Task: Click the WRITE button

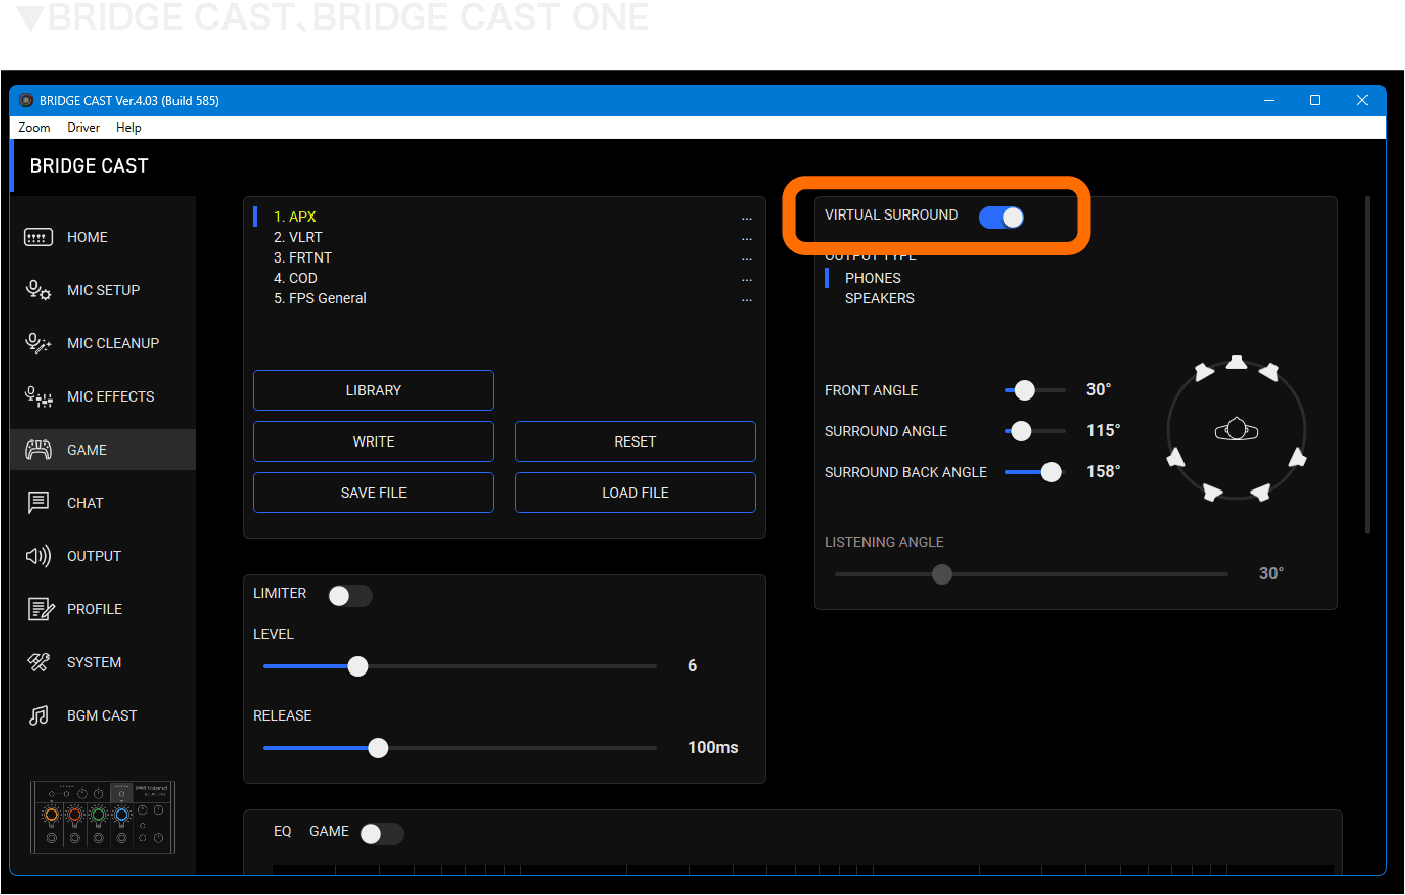Action: 373,441
